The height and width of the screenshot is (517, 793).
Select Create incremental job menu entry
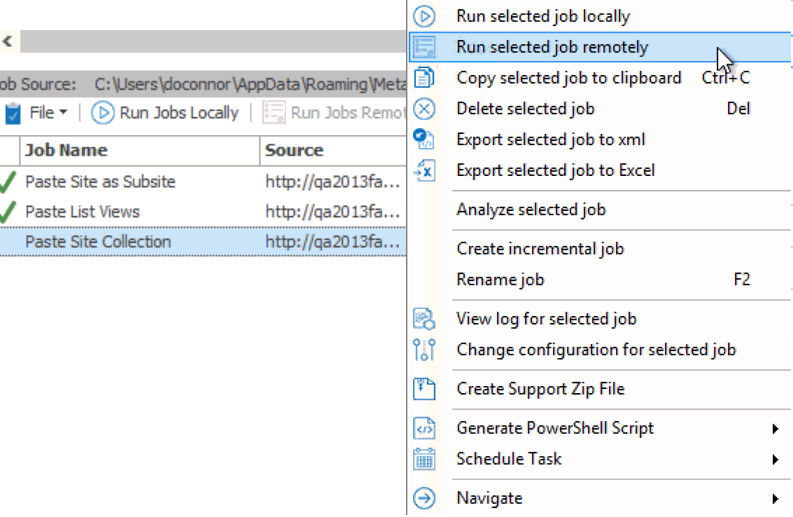539,249
